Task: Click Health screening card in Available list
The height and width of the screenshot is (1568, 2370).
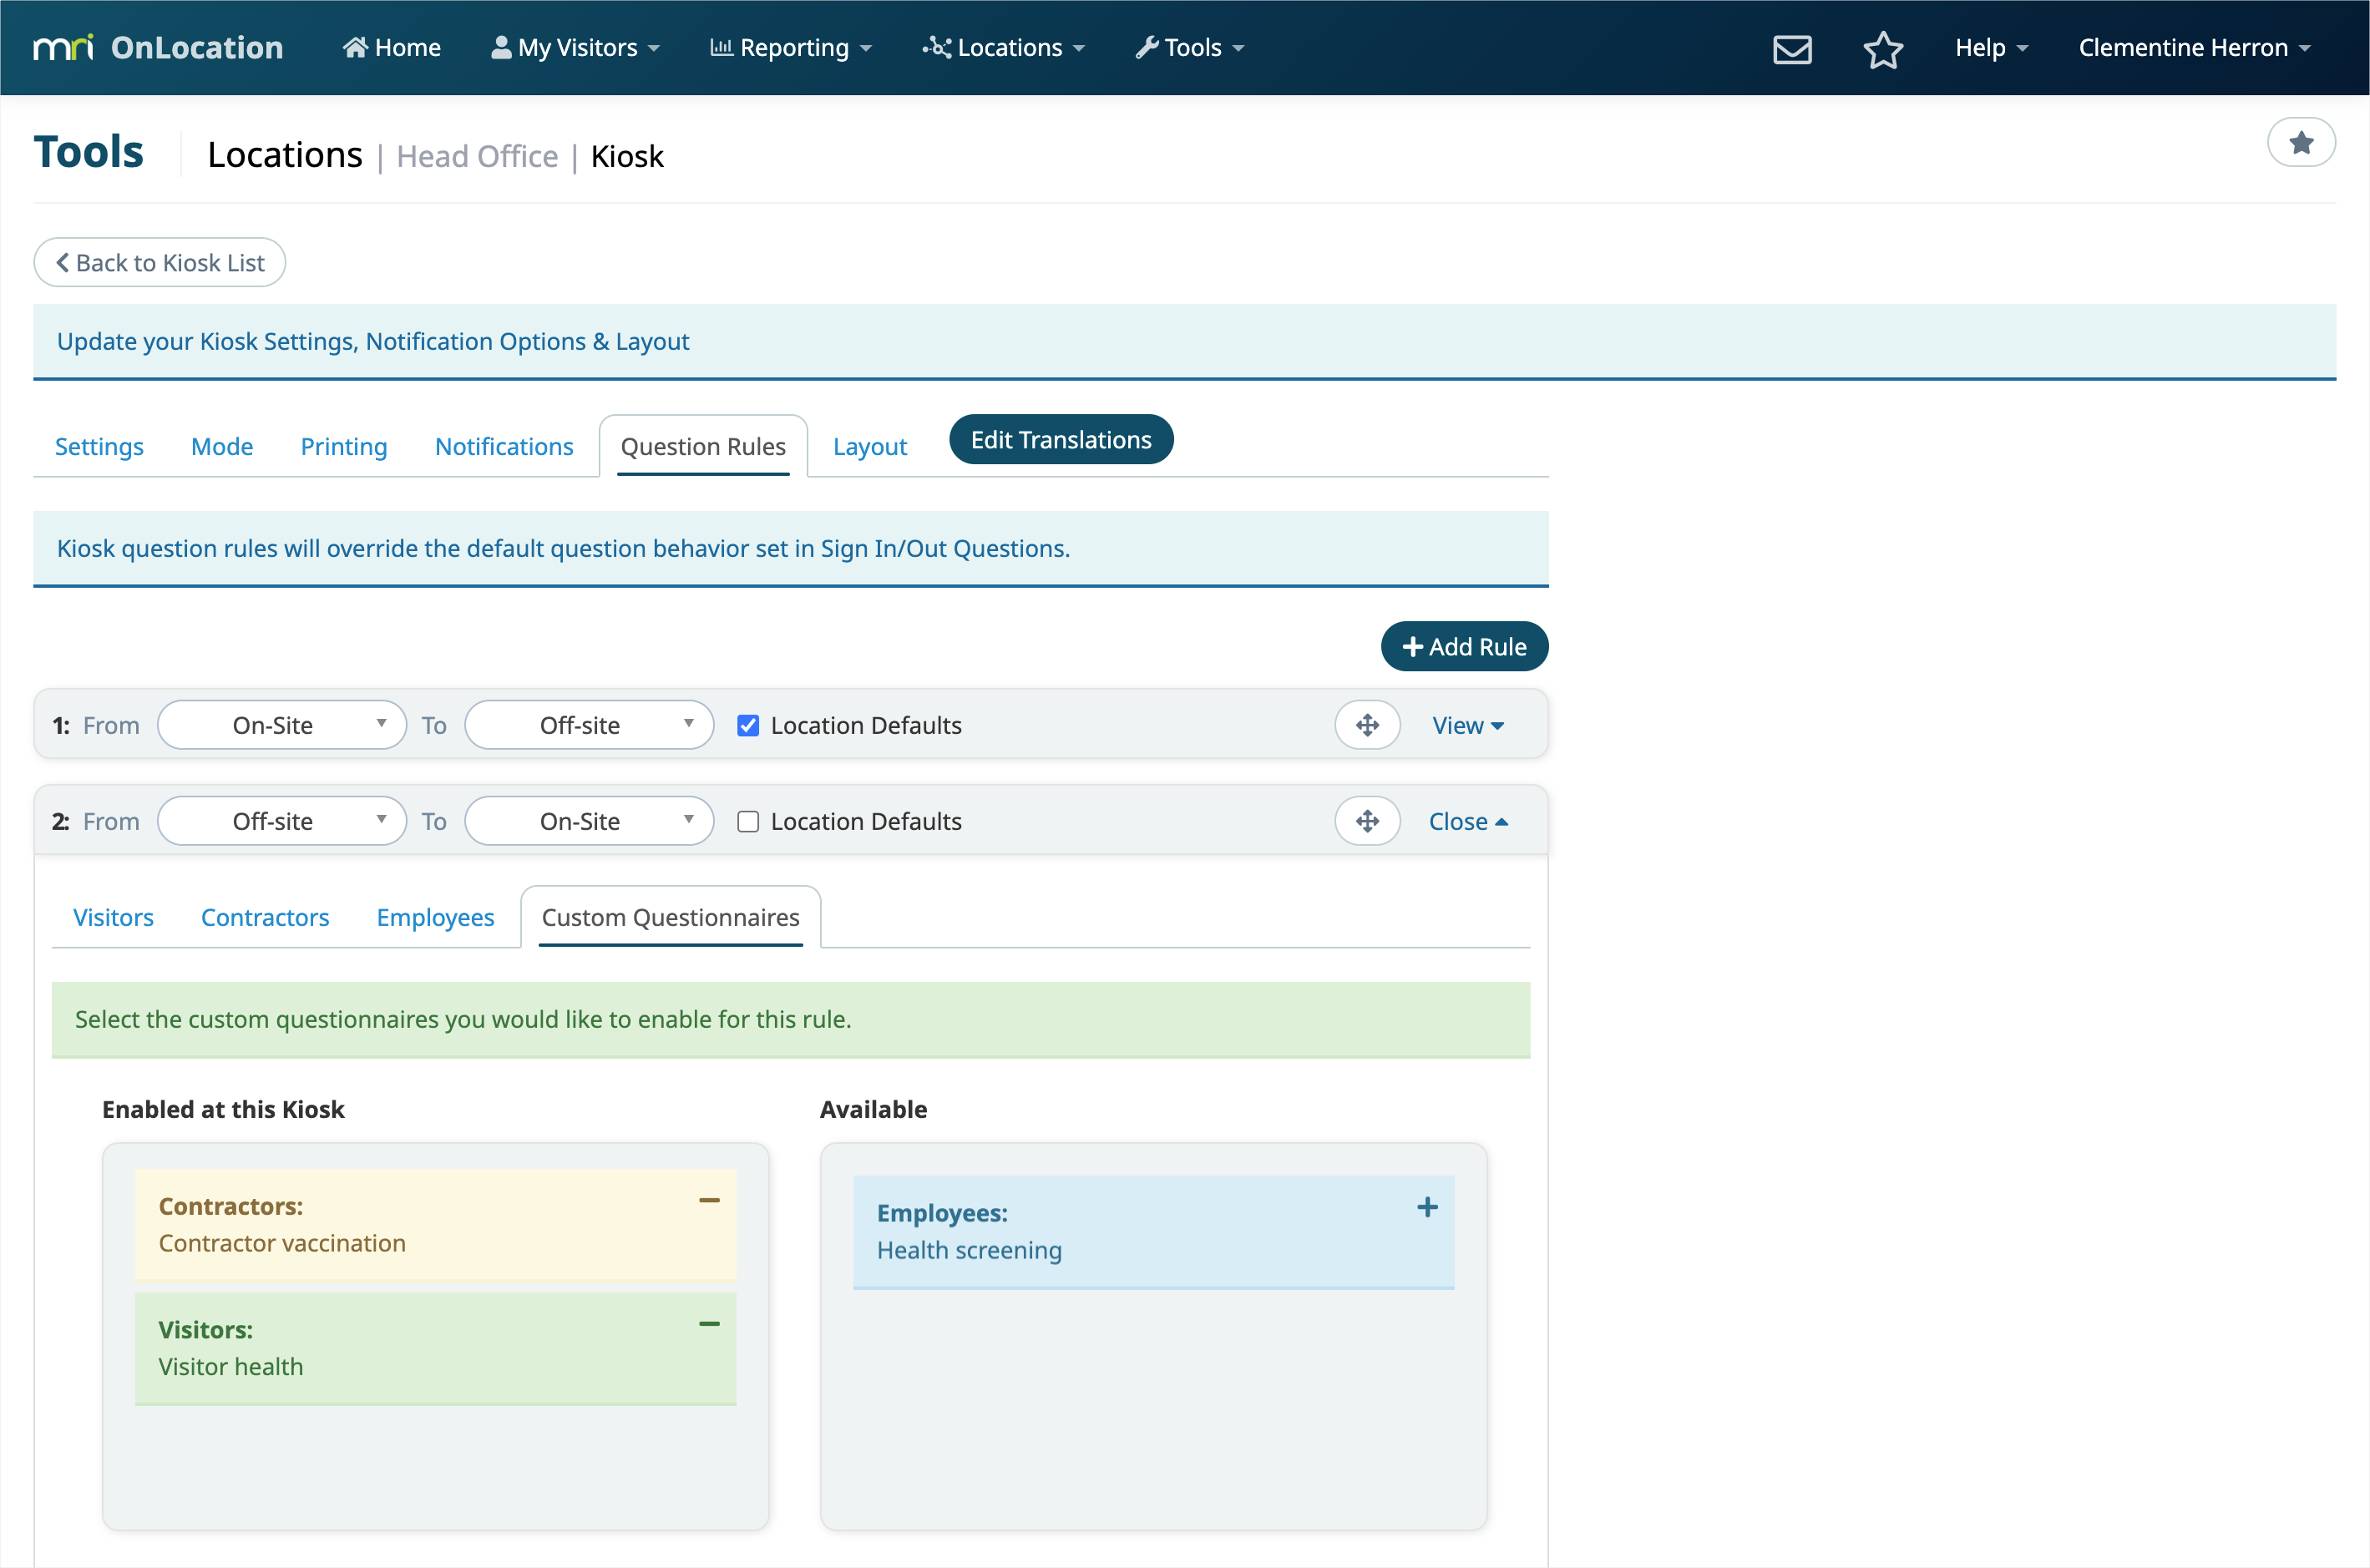Action: [1153, 1231]
